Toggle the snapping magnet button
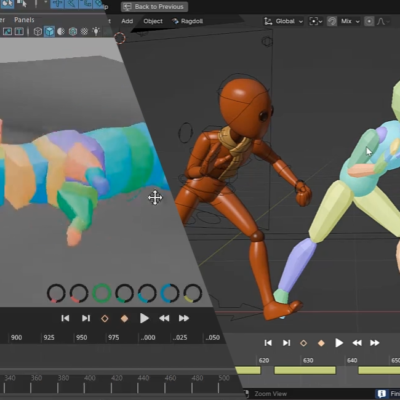 coord(332,21)
